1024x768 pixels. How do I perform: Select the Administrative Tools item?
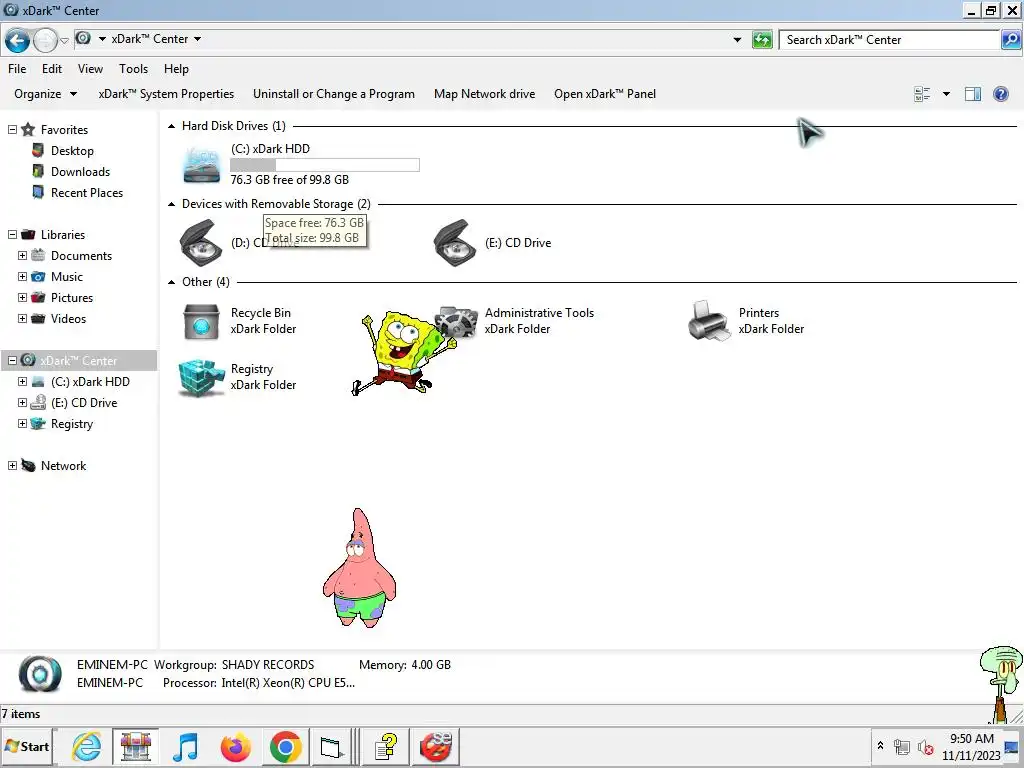click(x=539, y=321)
